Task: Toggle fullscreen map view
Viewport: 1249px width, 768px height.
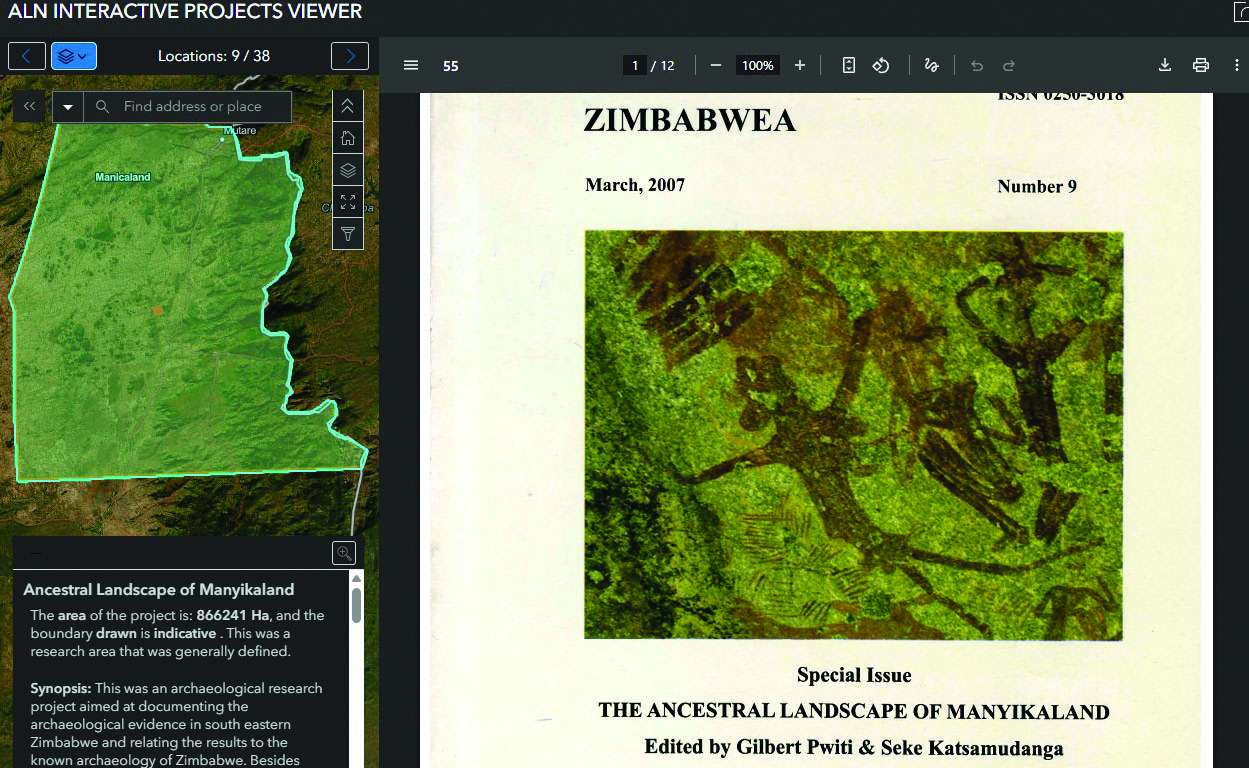Action: tap(347, 202)
